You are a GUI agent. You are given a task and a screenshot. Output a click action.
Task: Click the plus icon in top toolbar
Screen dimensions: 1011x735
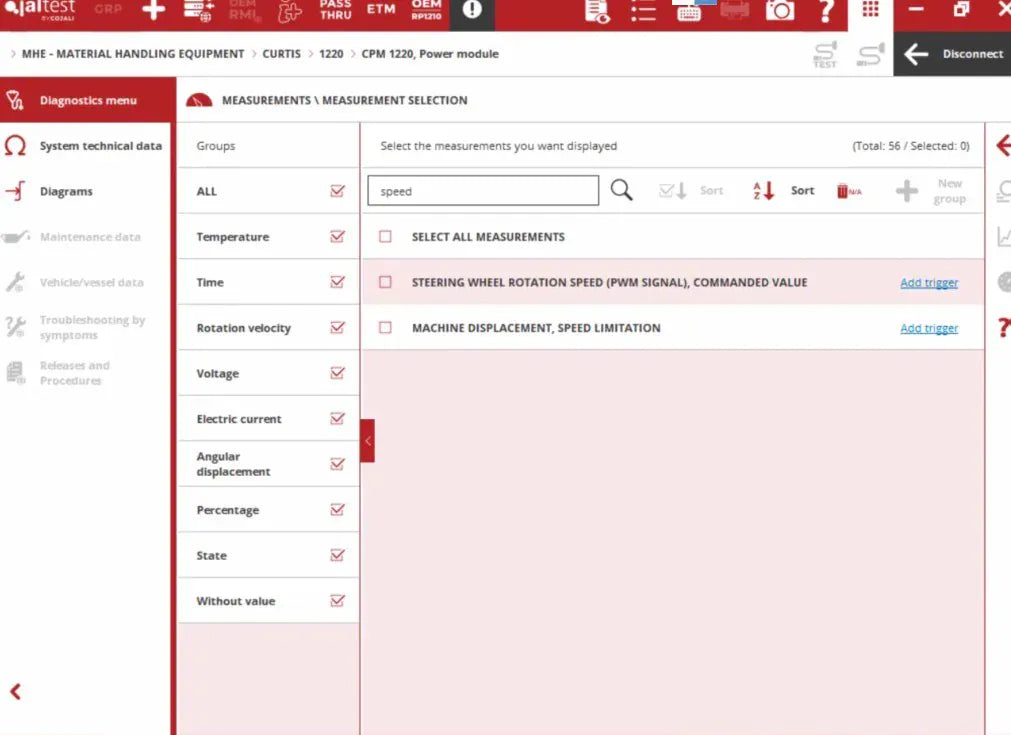click(153, 11)
